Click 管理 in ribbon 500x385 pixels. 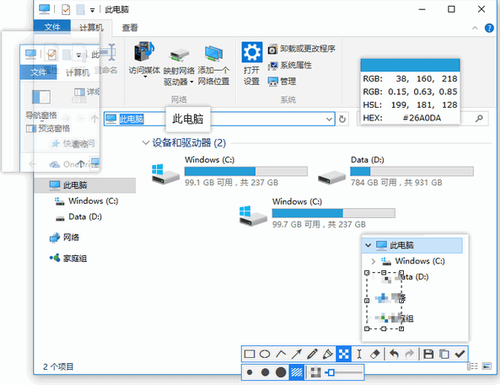coord(282,81)
